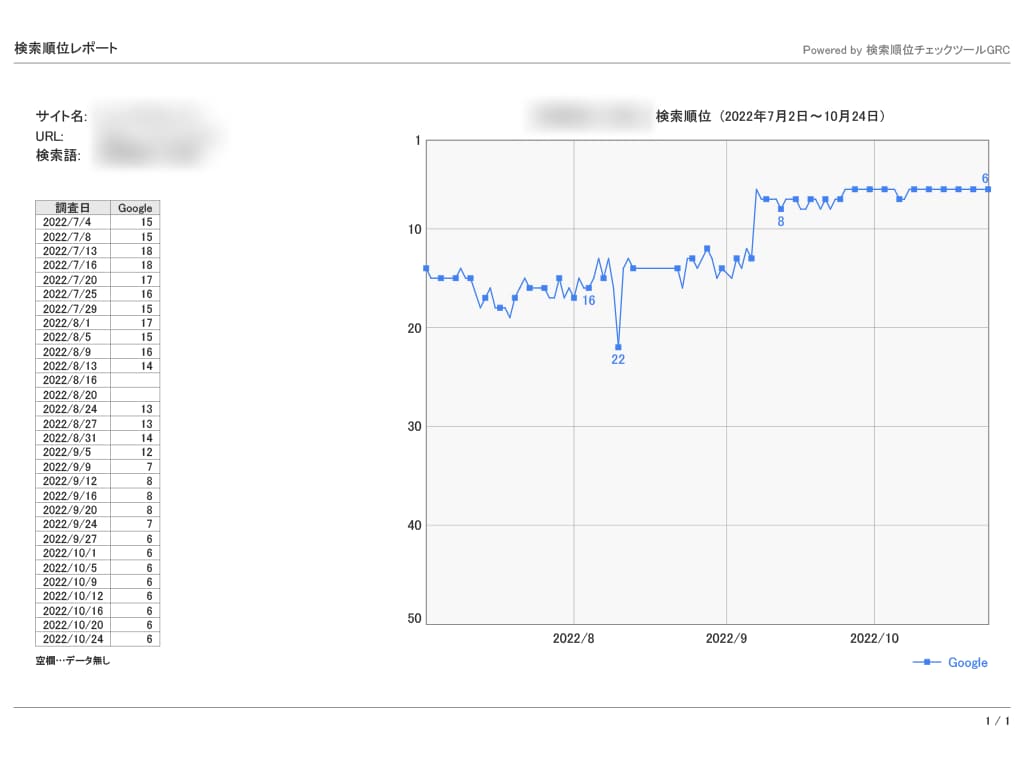Click the rank value in the 2022/8/5 row
Screen dimensions: 1024x768
point(146,337)
